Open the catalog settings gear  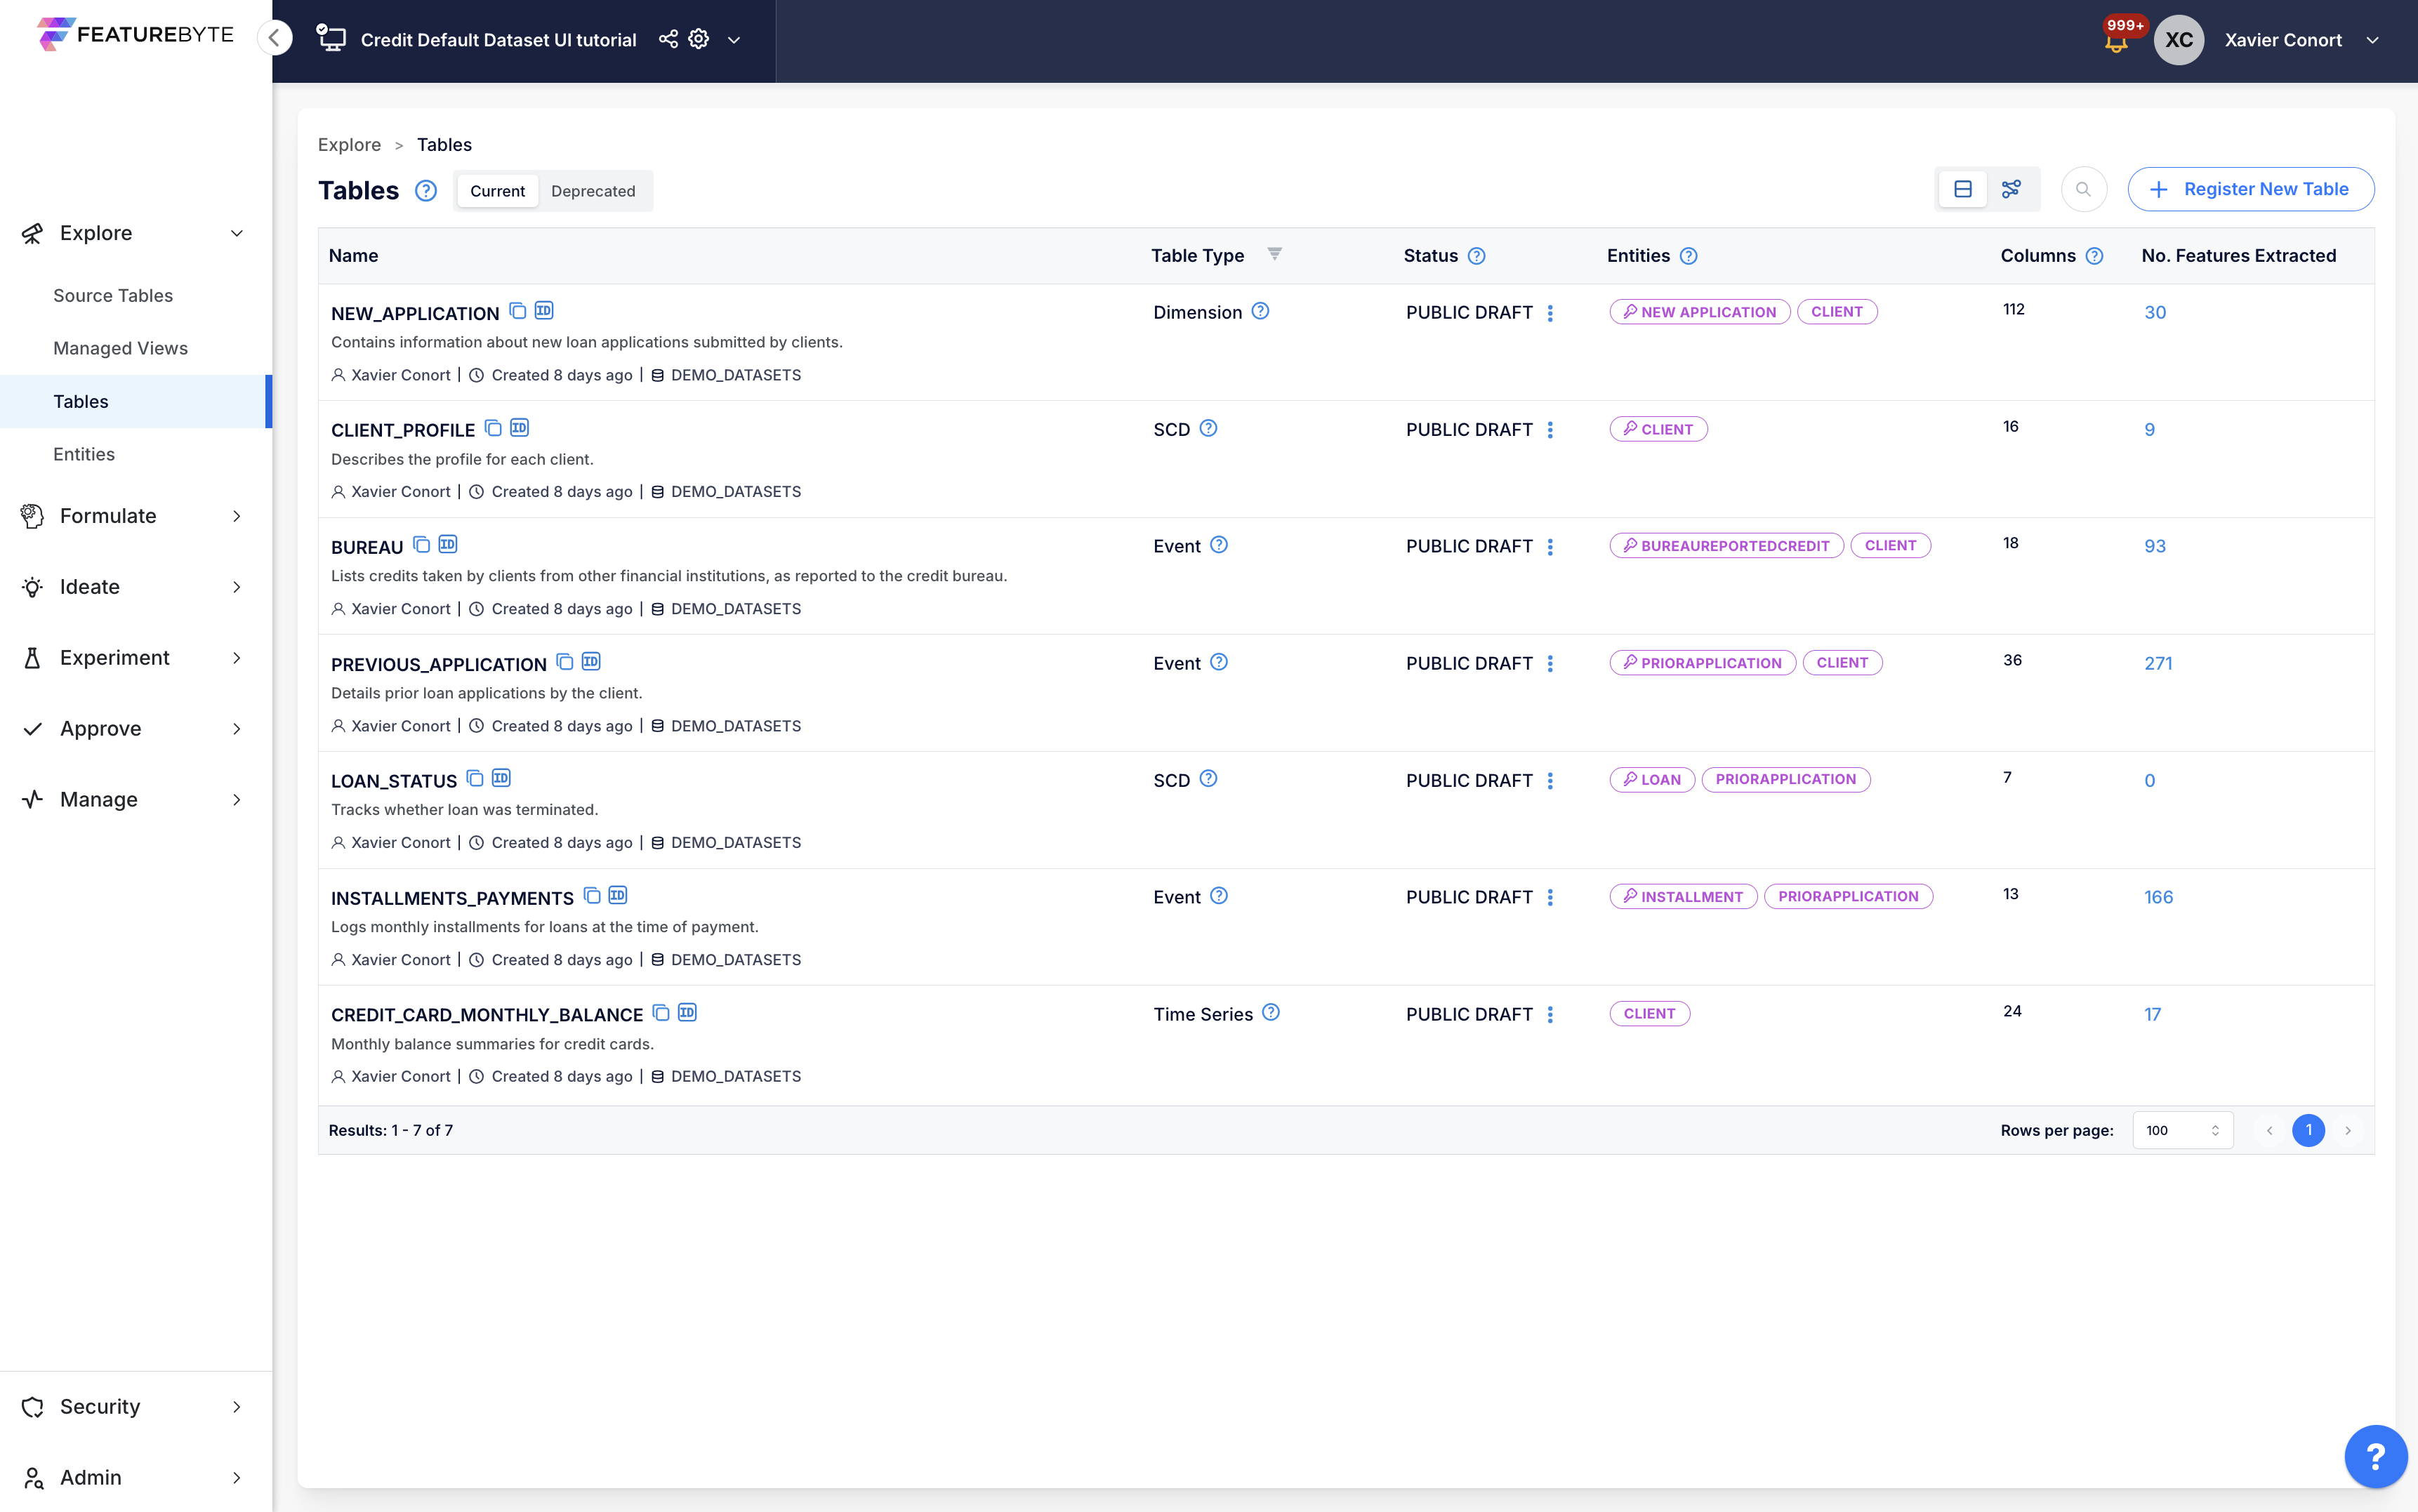699,39
